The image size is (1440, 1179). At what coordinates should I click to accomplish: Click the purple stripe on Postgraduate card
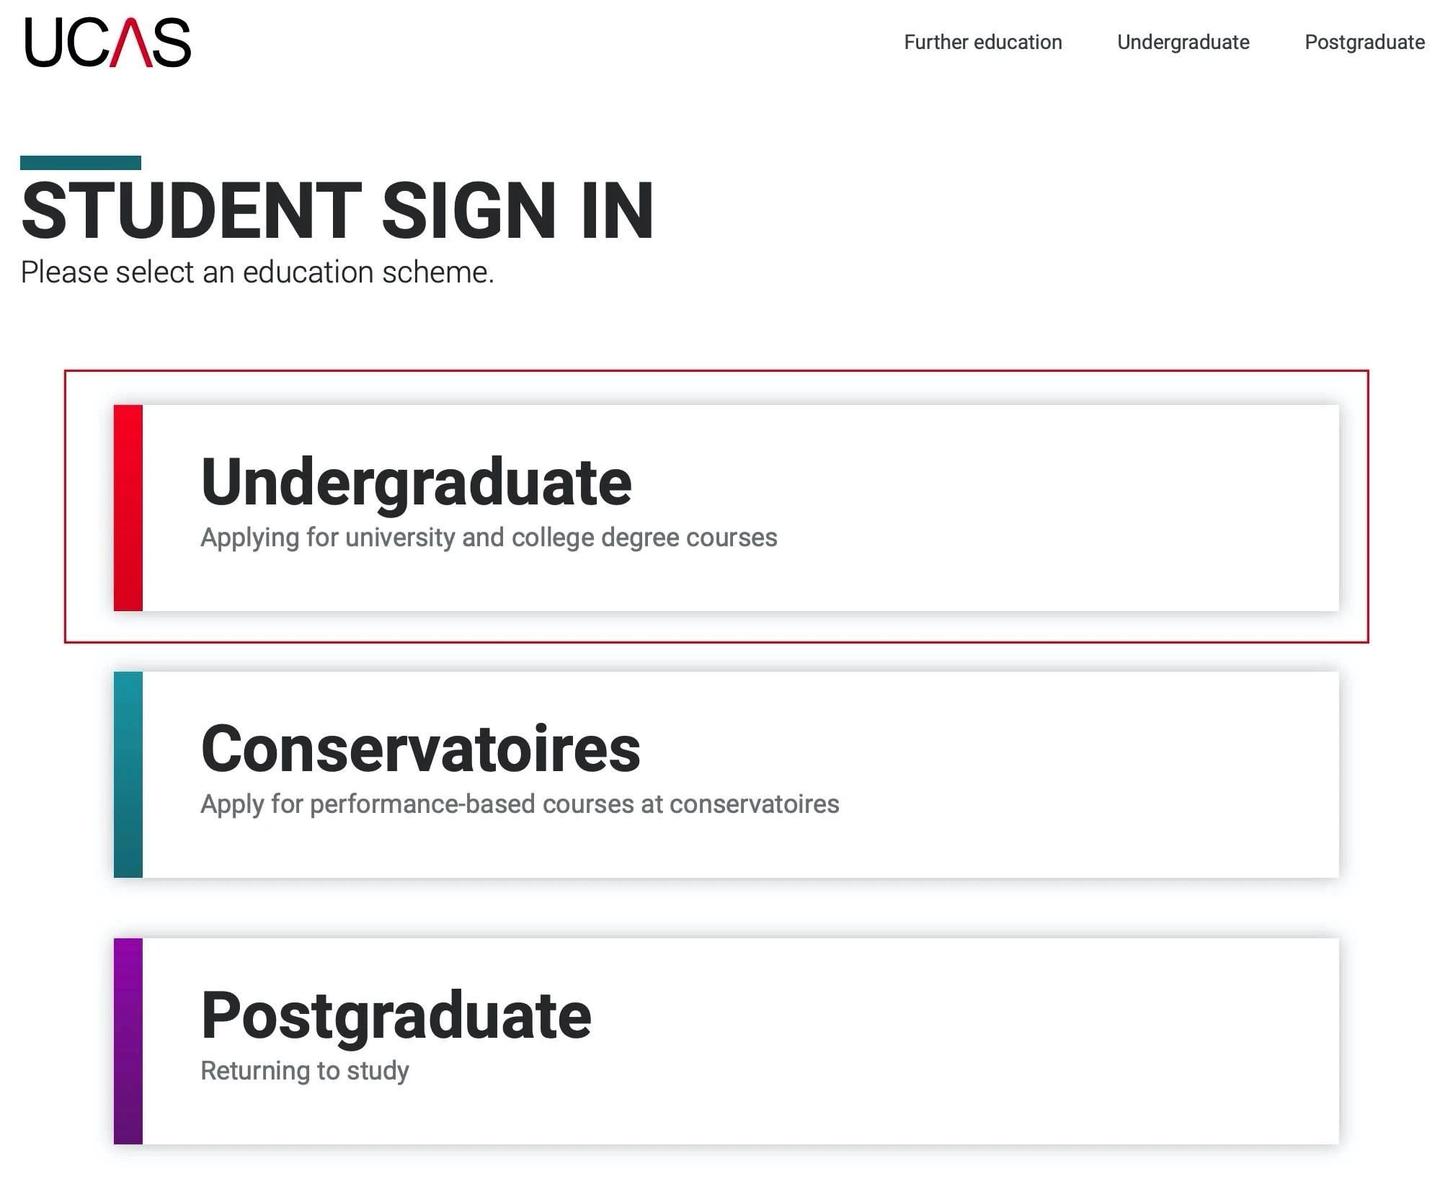coord(128,1041)
